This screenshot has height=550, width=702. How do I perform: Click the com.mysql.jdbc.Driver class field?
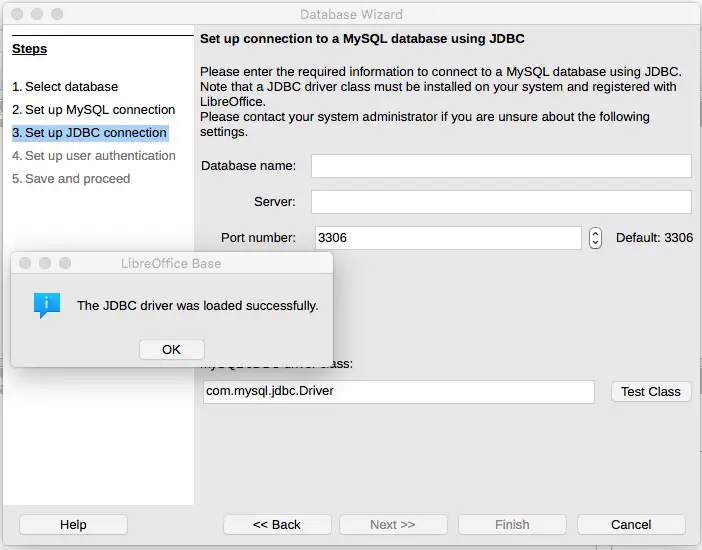(x=398, y=391)
